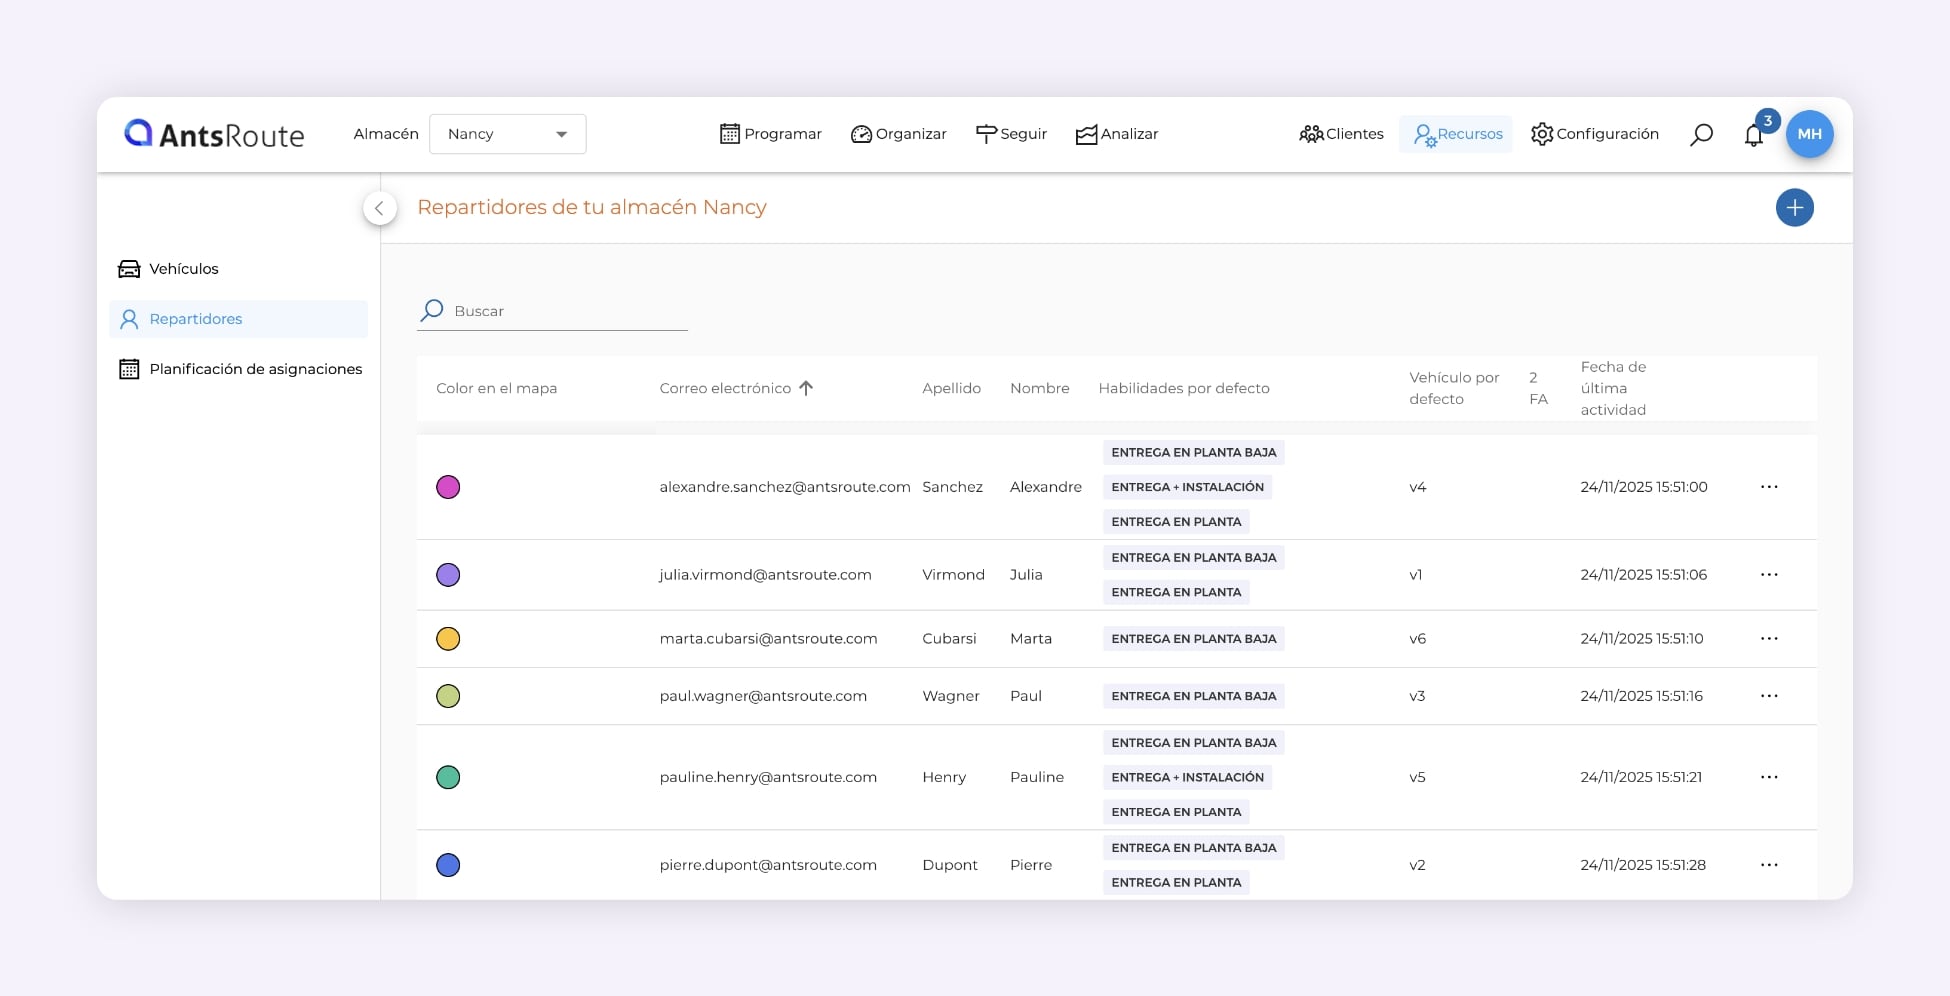Click the AntsRoute logo
Screen dimensions: 1950x996
(x=214, y=134)
